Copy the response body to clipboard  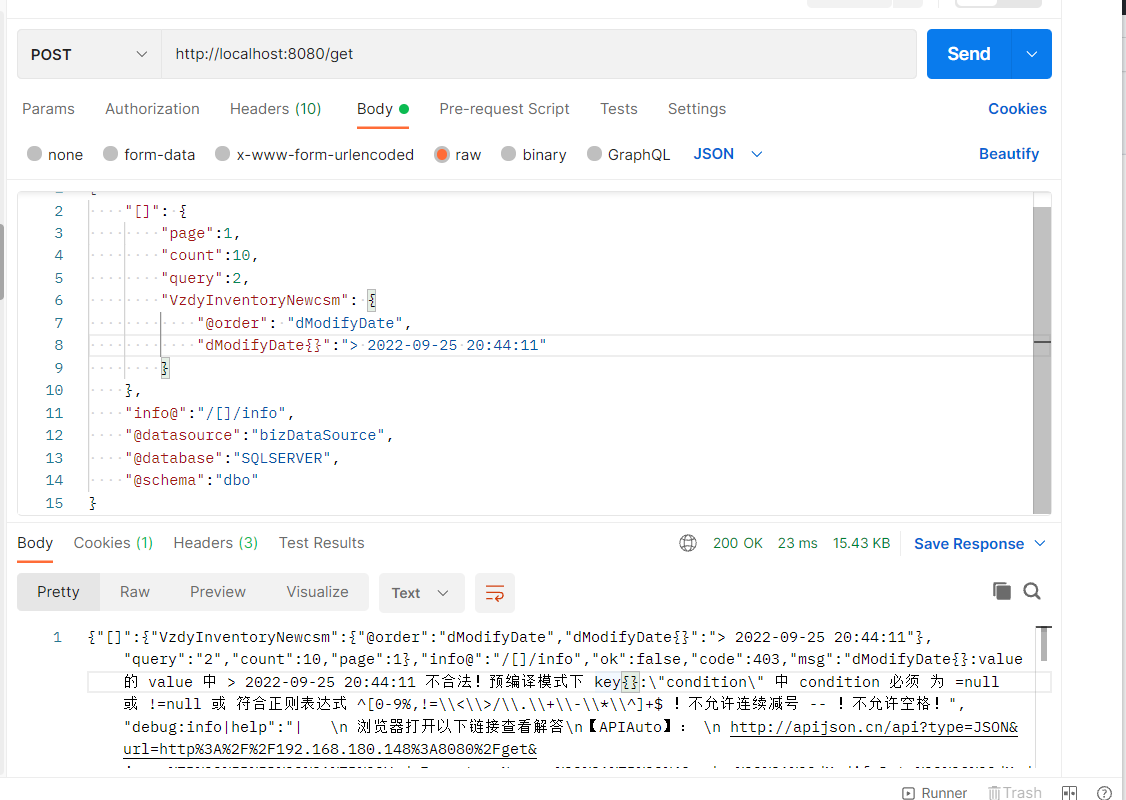(x=1001, y=591)
